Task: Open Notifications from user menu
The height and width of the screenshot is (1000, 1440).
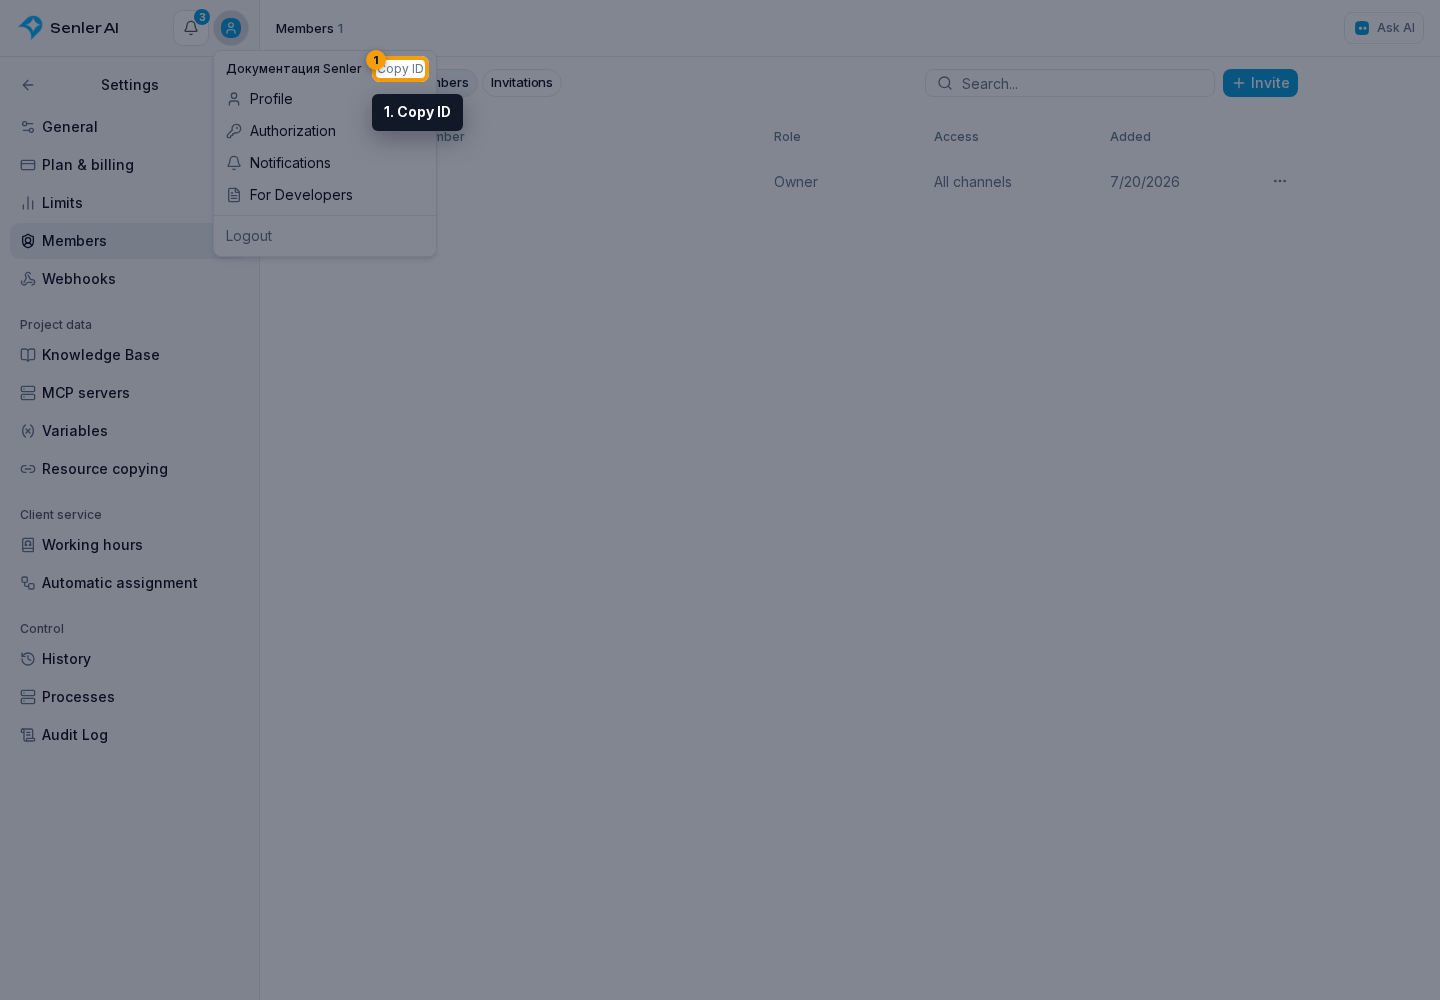Action: point(325,163)
